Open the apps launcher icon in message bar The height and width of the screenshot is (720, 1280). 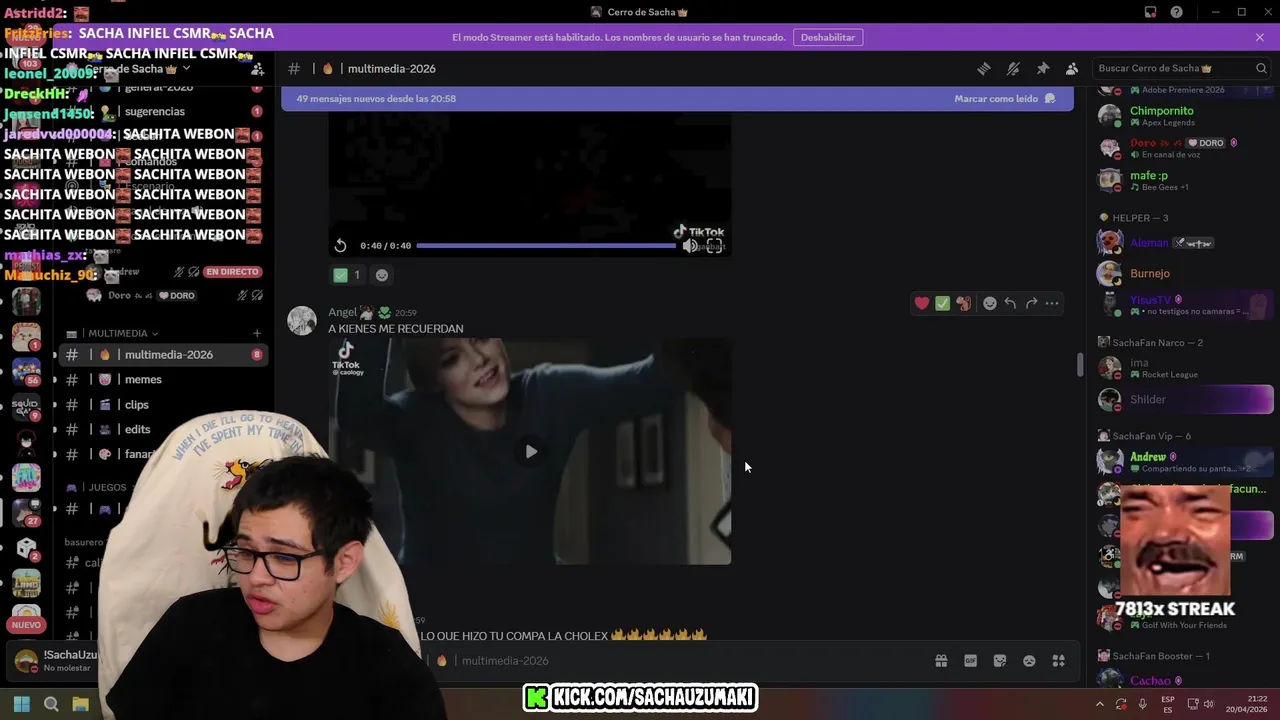(x=1059, y=661)
